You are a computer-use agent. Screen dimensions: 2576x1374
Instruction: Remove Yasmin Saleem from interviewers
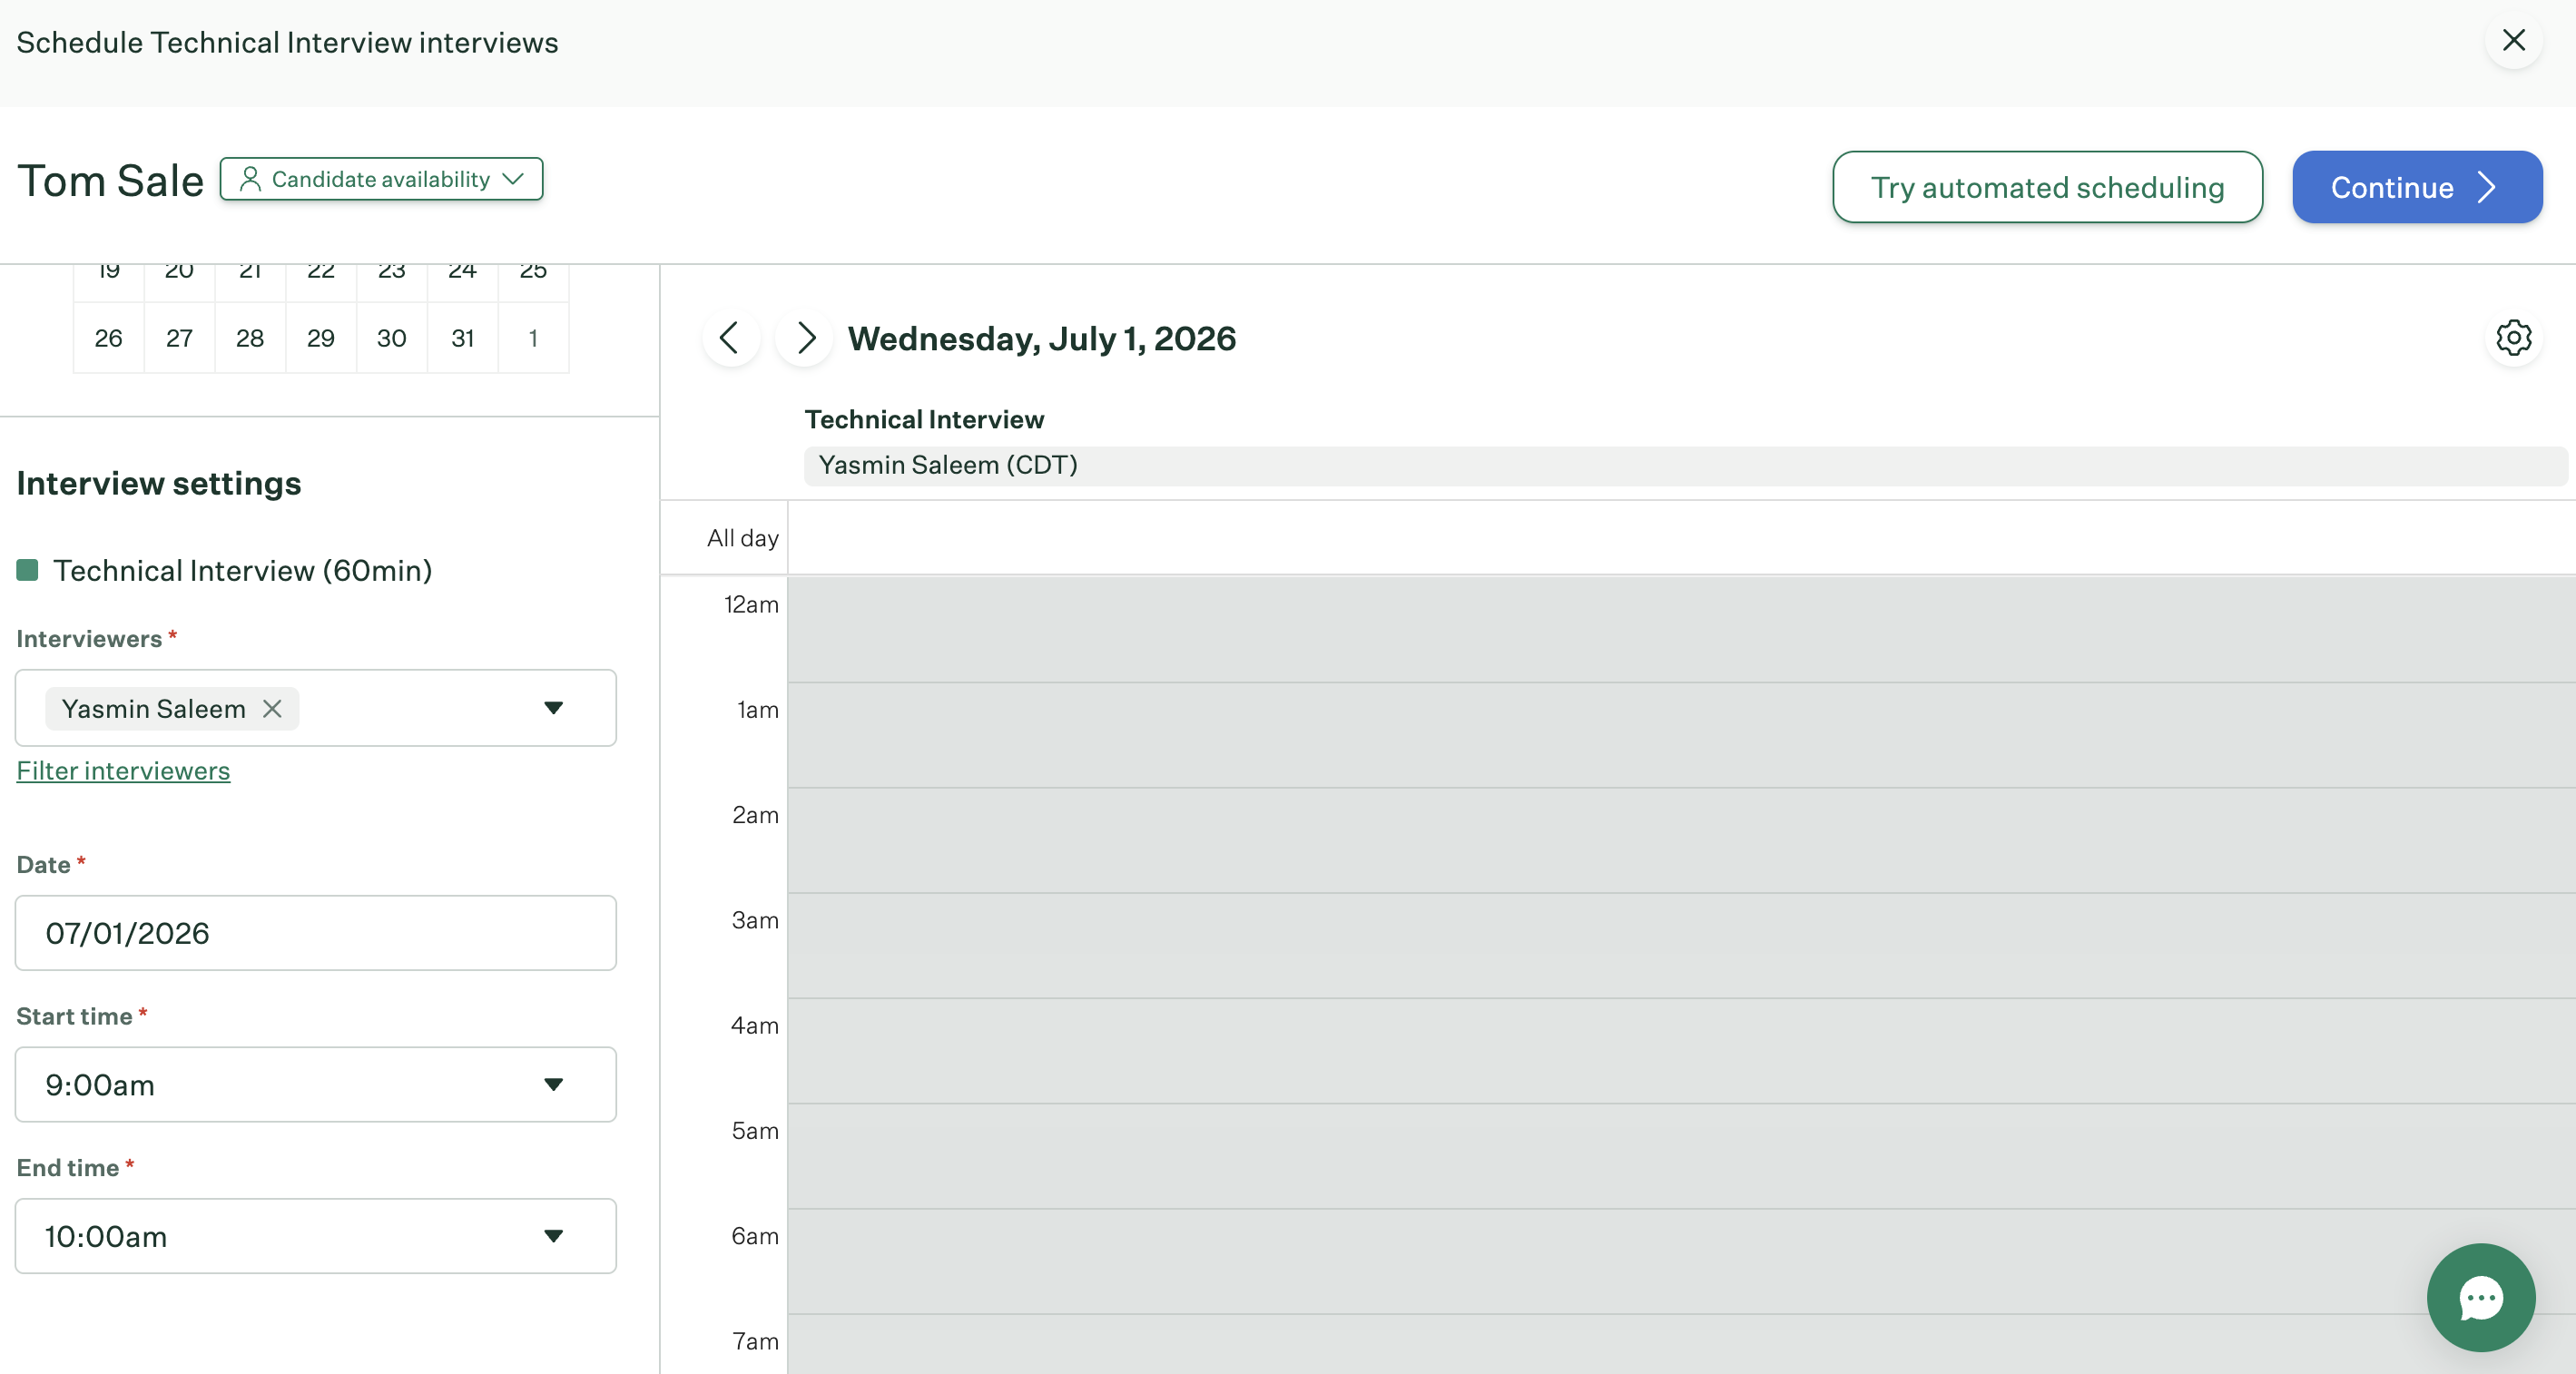(x=272, y=709)
